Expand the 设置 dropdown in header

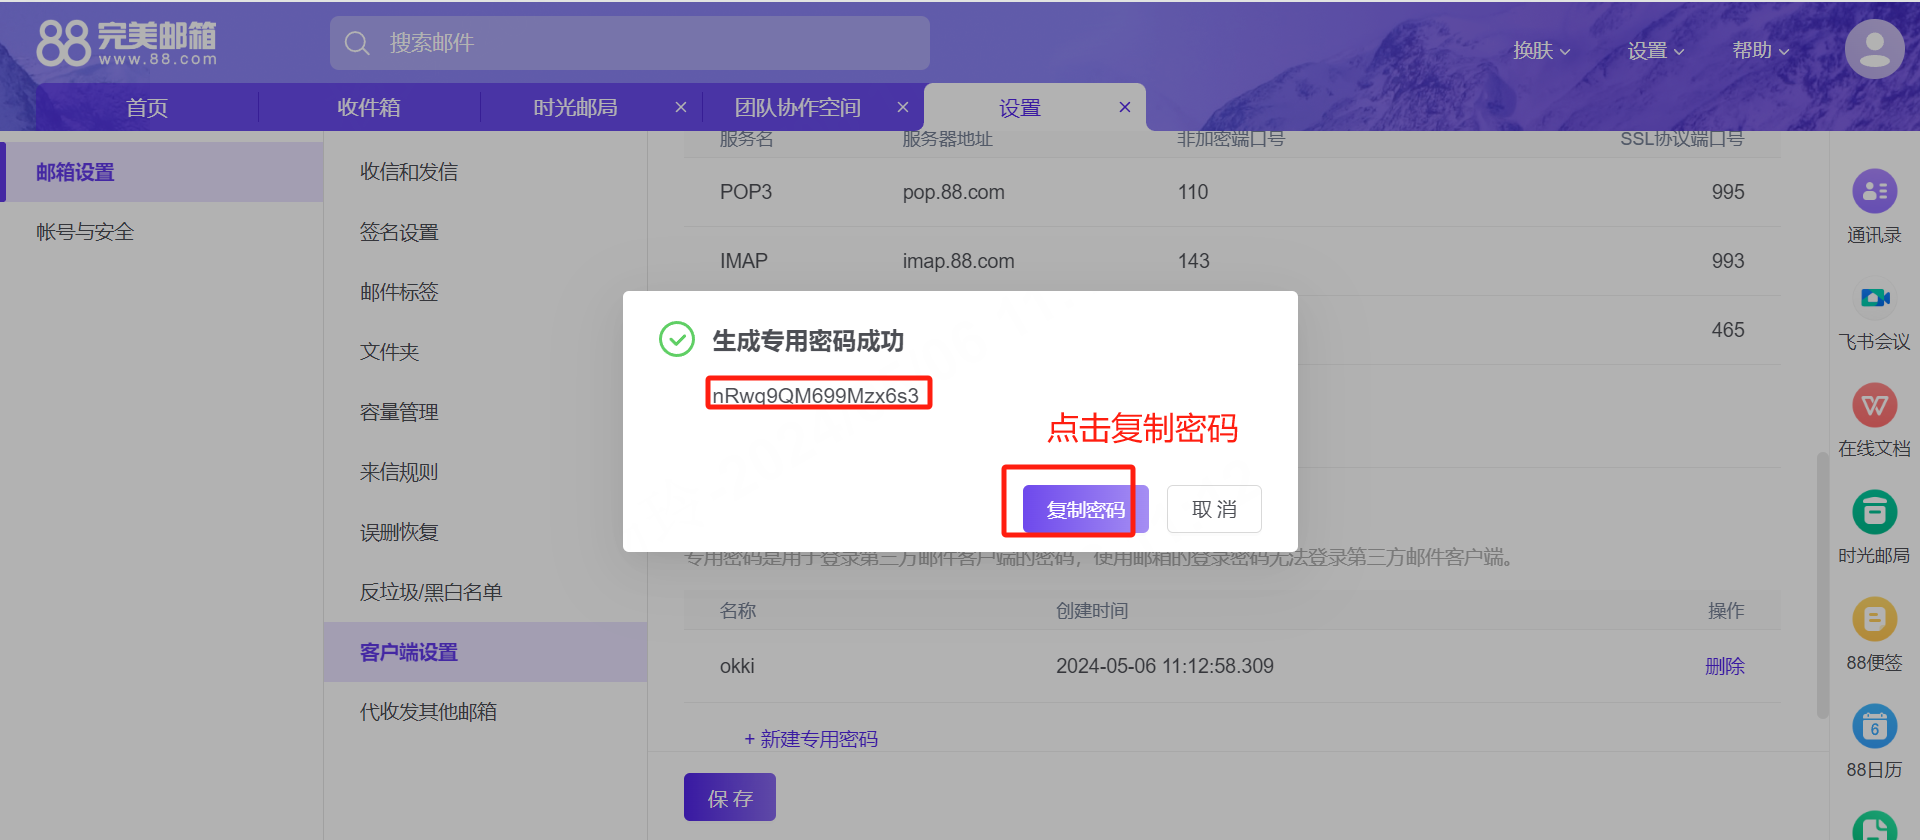coord(1655,51)
